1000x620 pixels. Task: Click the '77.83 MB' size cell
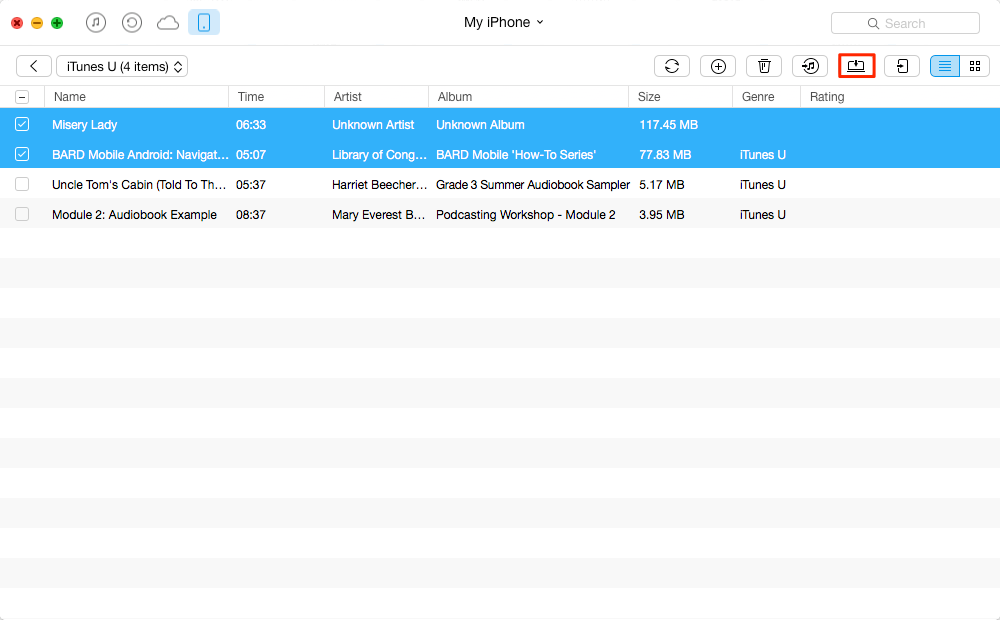(665, 155)
